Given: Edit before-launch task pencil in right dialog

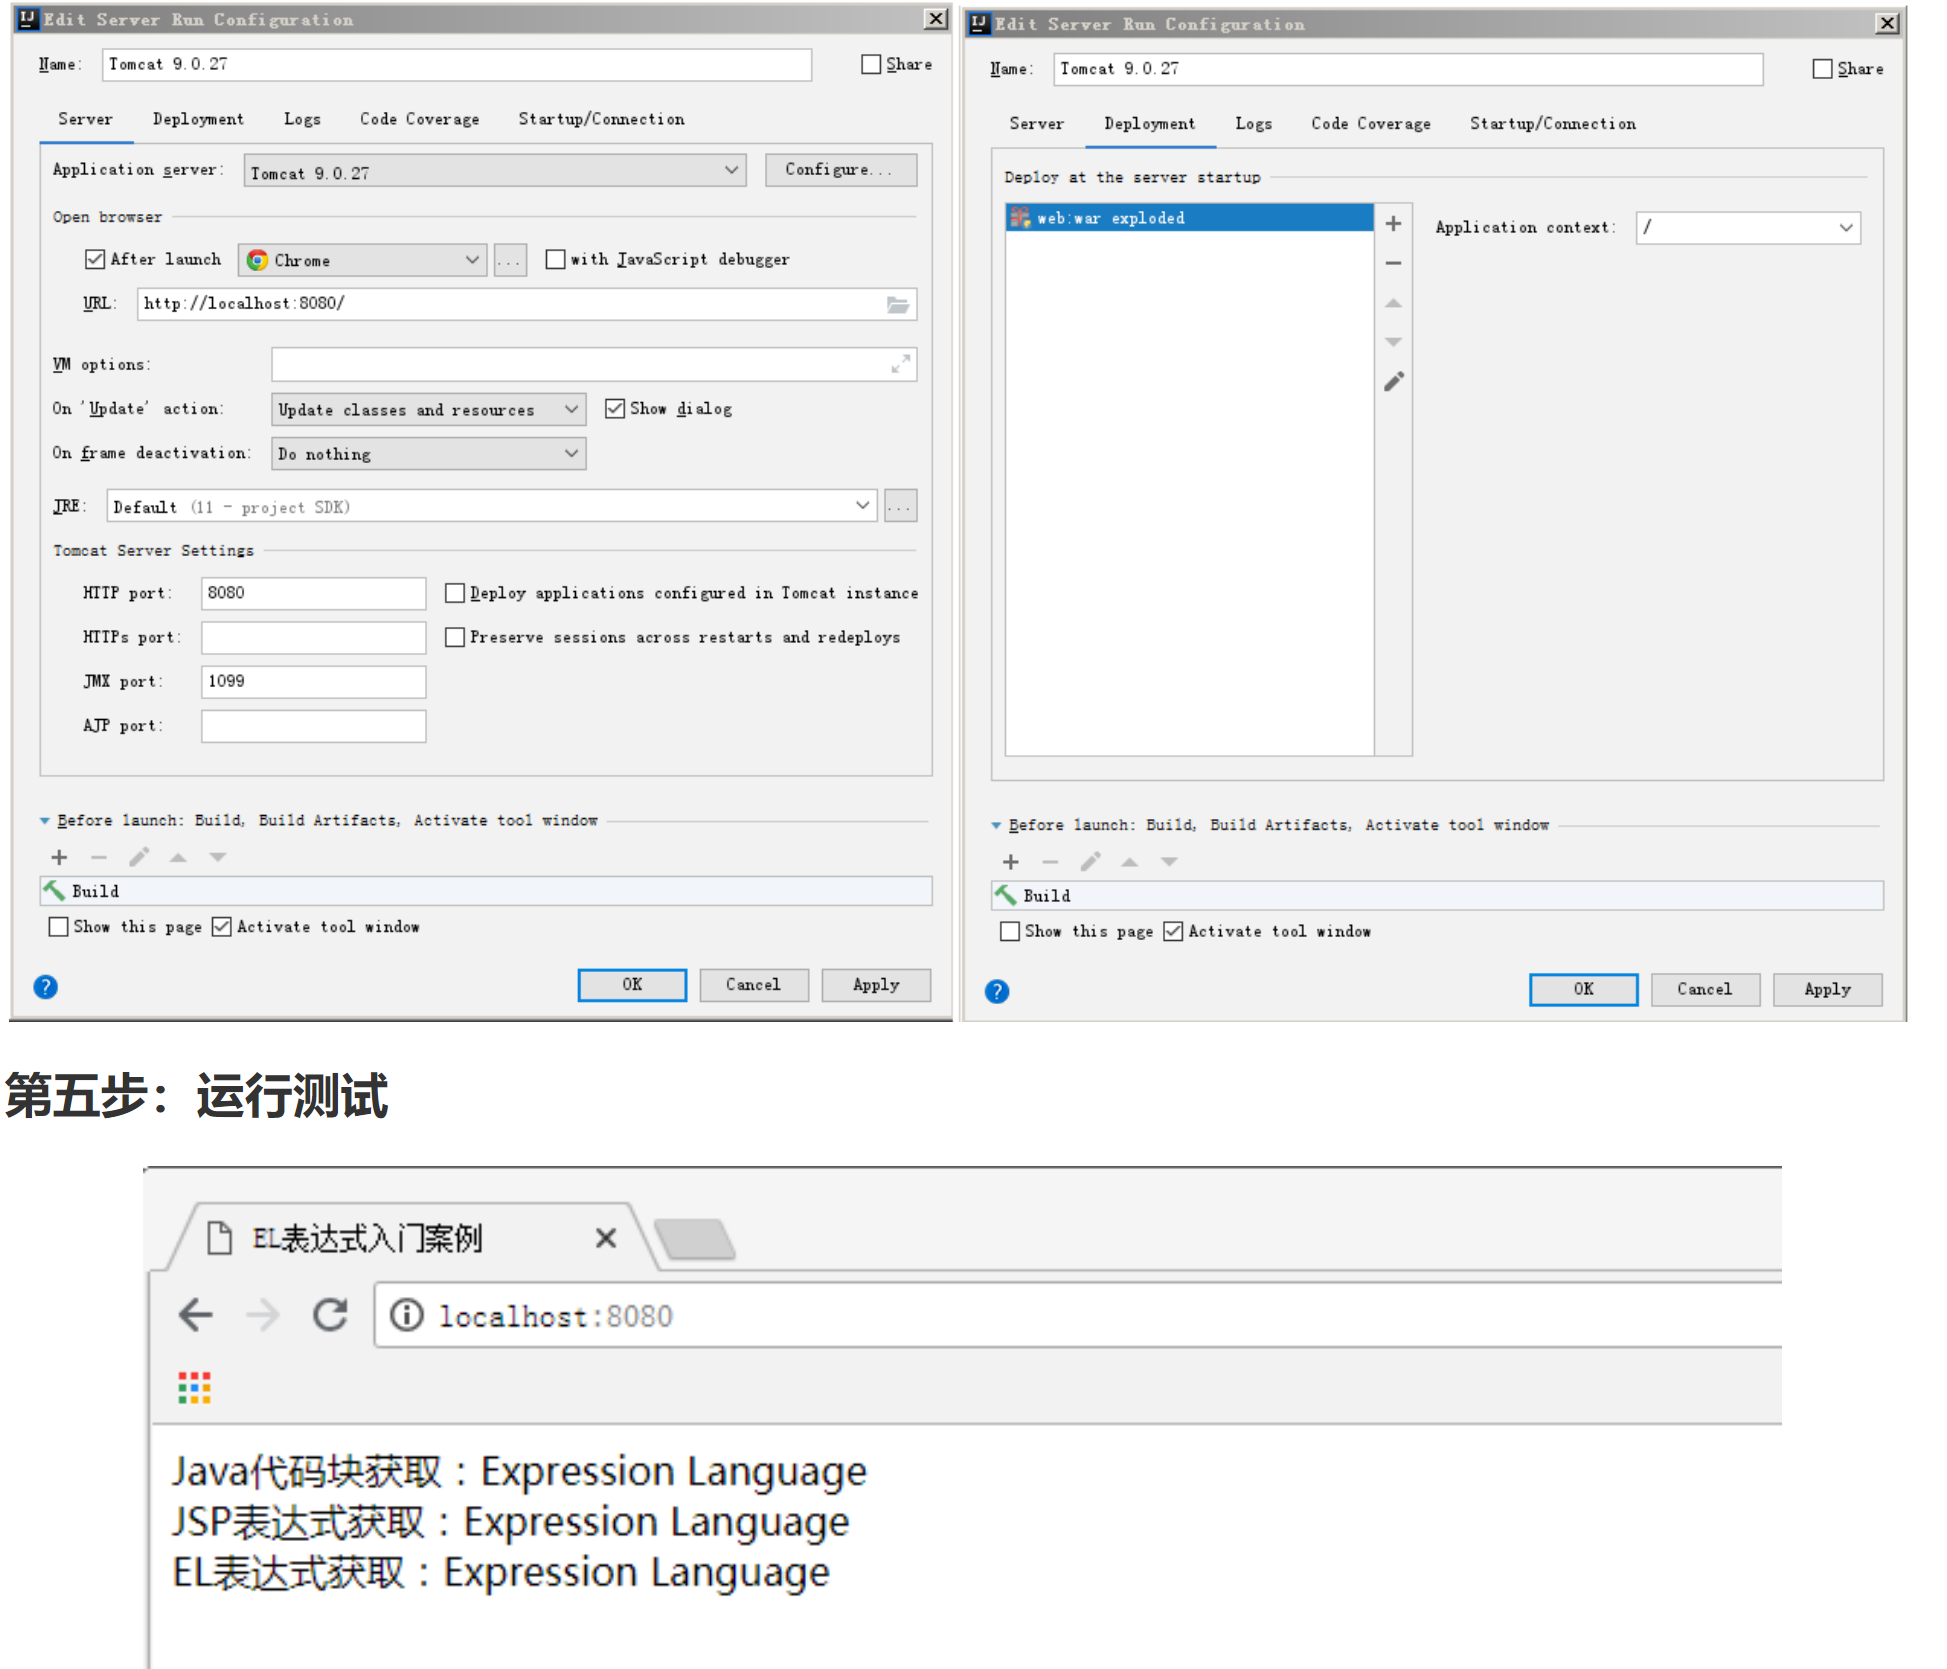Looking at the screenshot, I should tap(1090, 862).
